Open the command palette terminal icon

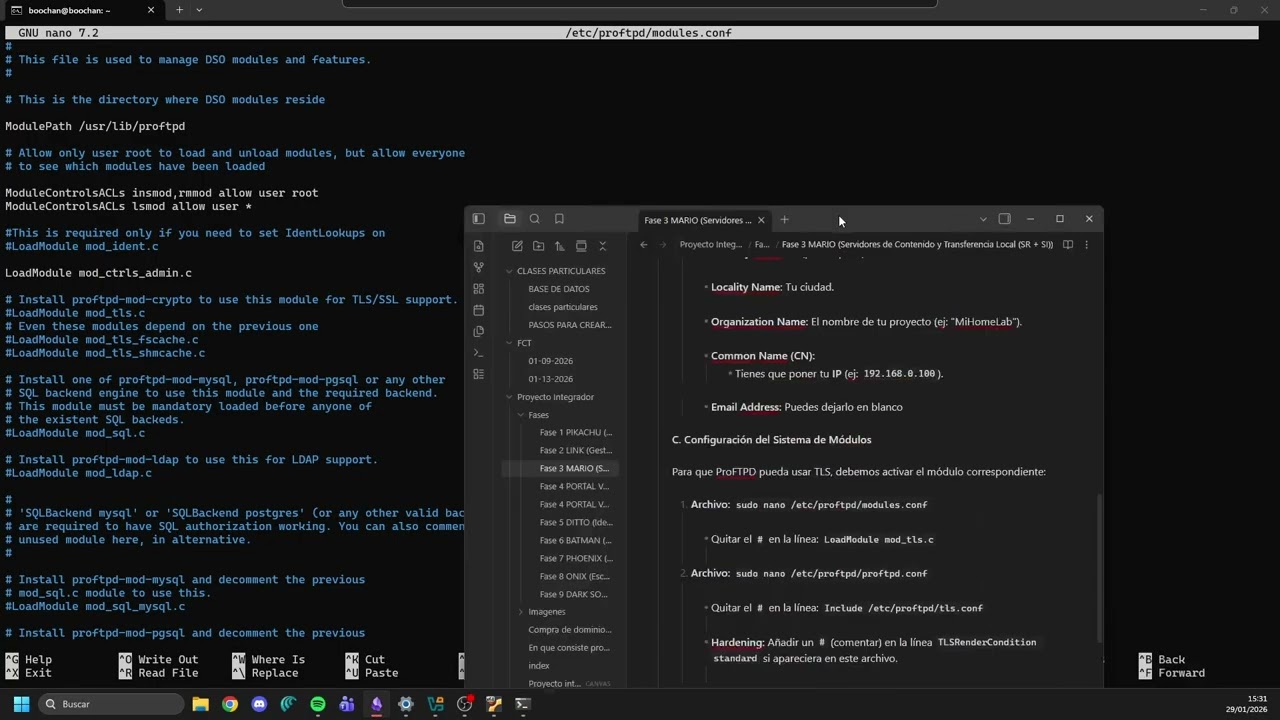pyautogui.click(x=478, y=353)
